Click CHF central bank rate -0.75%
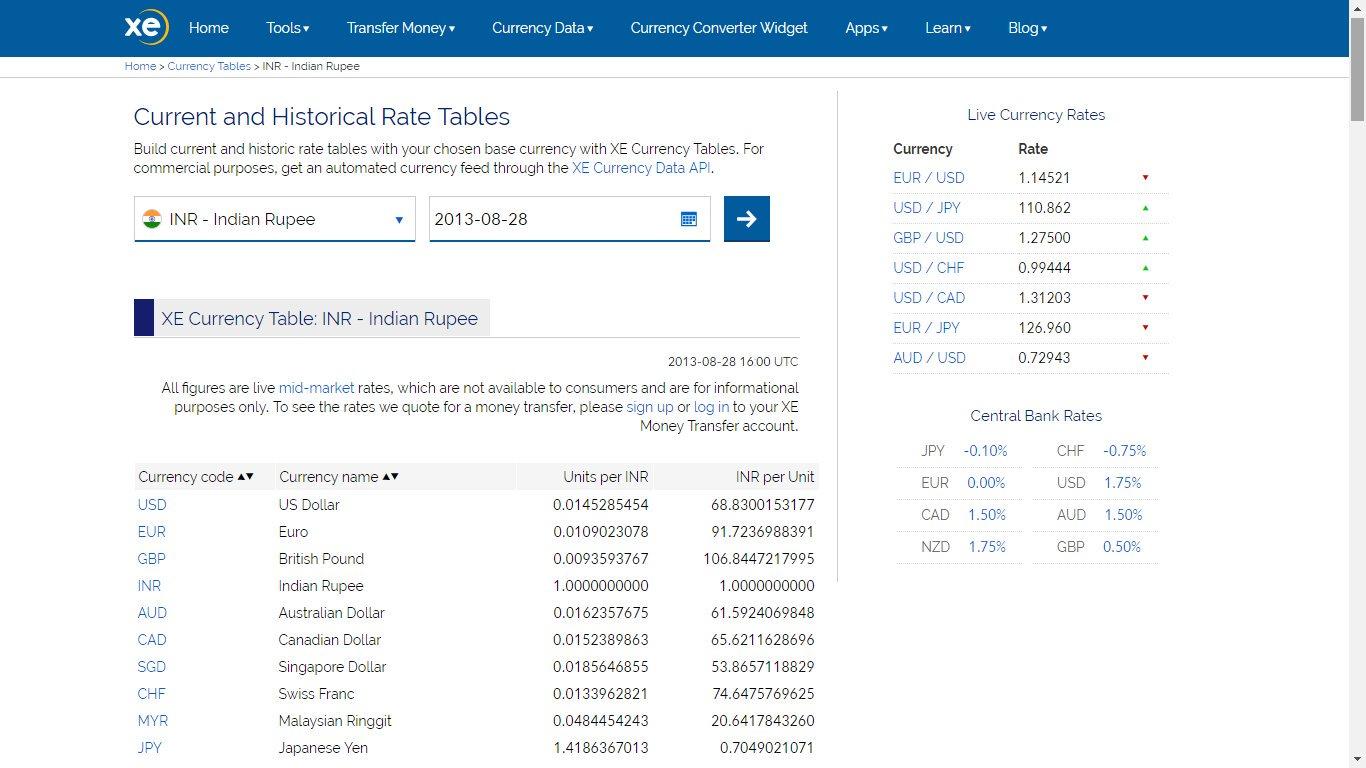 pyautogui.click(x=1125, y=451)
